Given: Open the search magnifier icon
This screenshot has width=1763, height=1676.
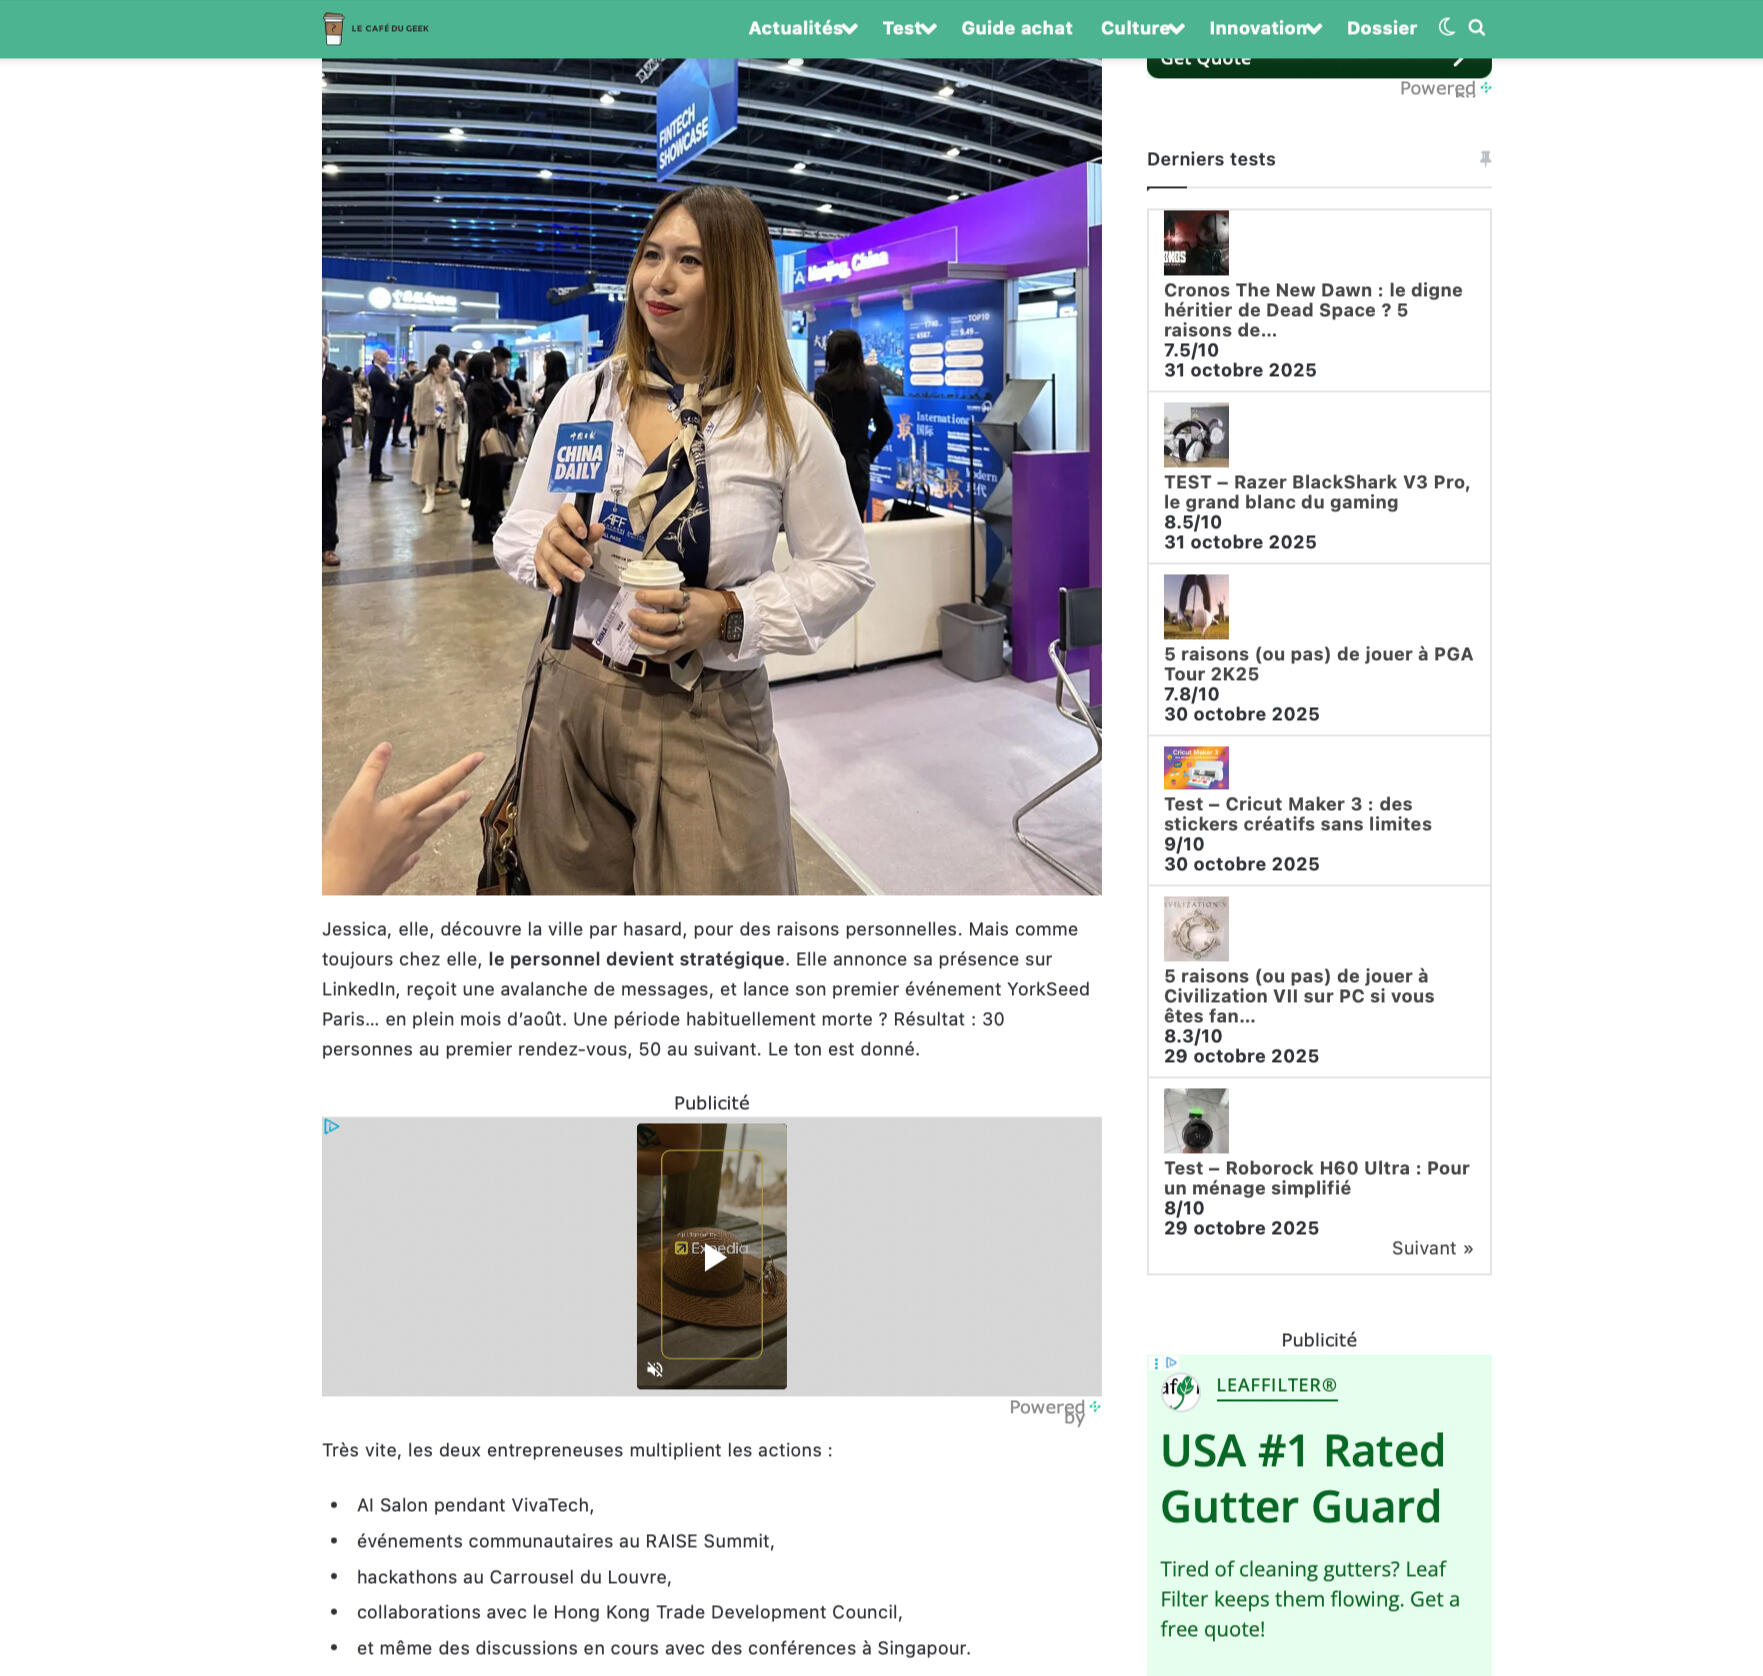Looking at the screenshot, I should click(1477, 28).
